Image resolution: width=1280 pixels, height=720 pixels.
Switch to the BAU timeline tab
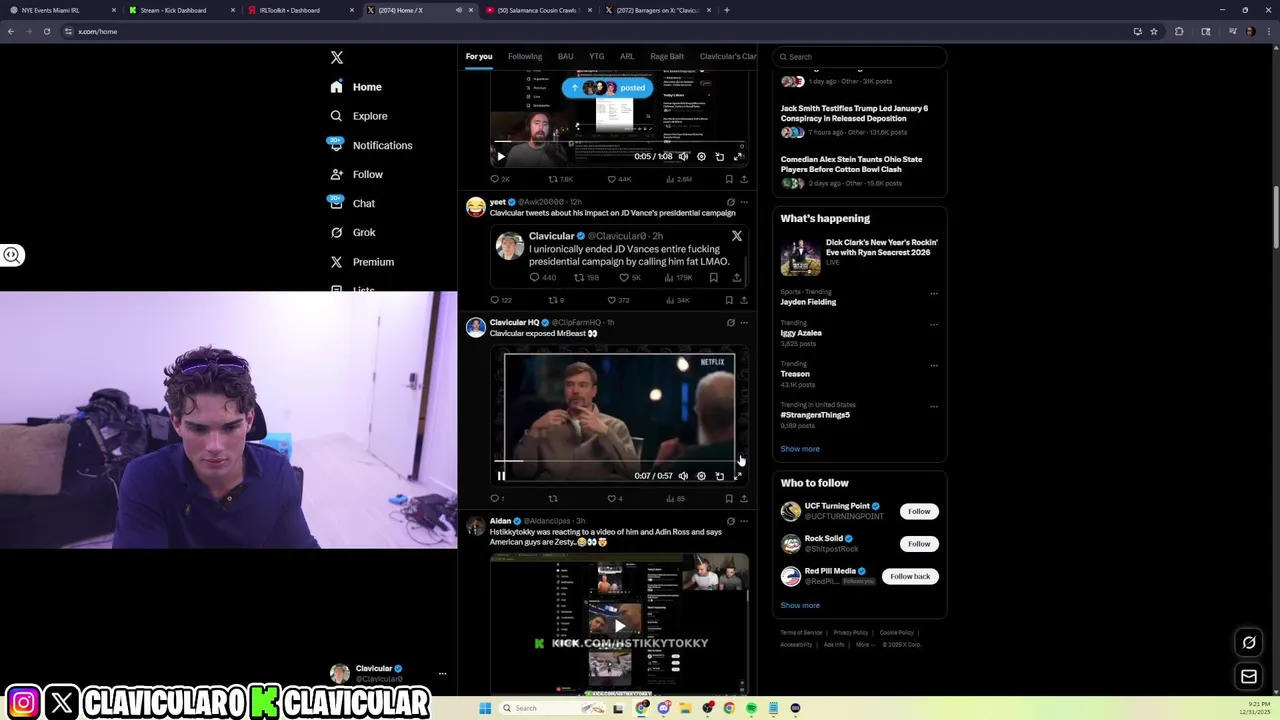point(565,57)
